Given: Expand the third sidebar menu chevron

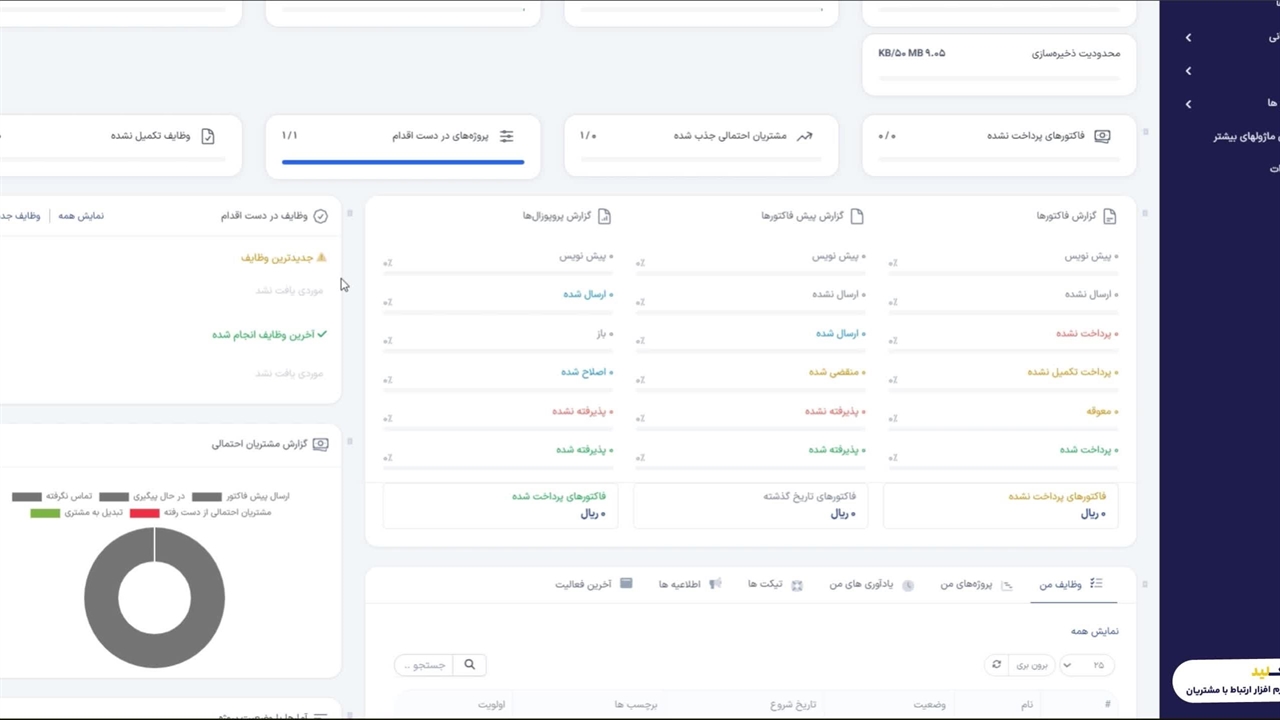Looking at the screenshot, I should tap(1188, 104).
